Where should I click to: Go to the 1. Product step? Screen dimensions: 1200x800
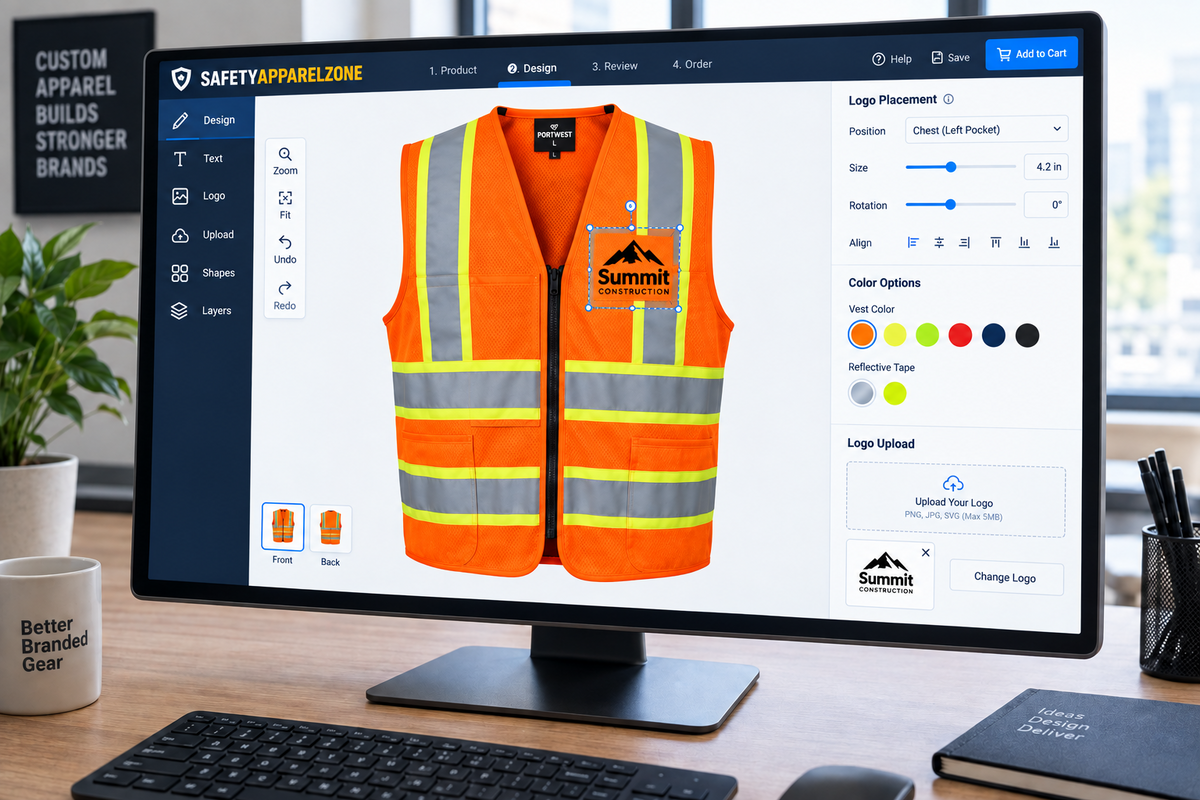453,70
